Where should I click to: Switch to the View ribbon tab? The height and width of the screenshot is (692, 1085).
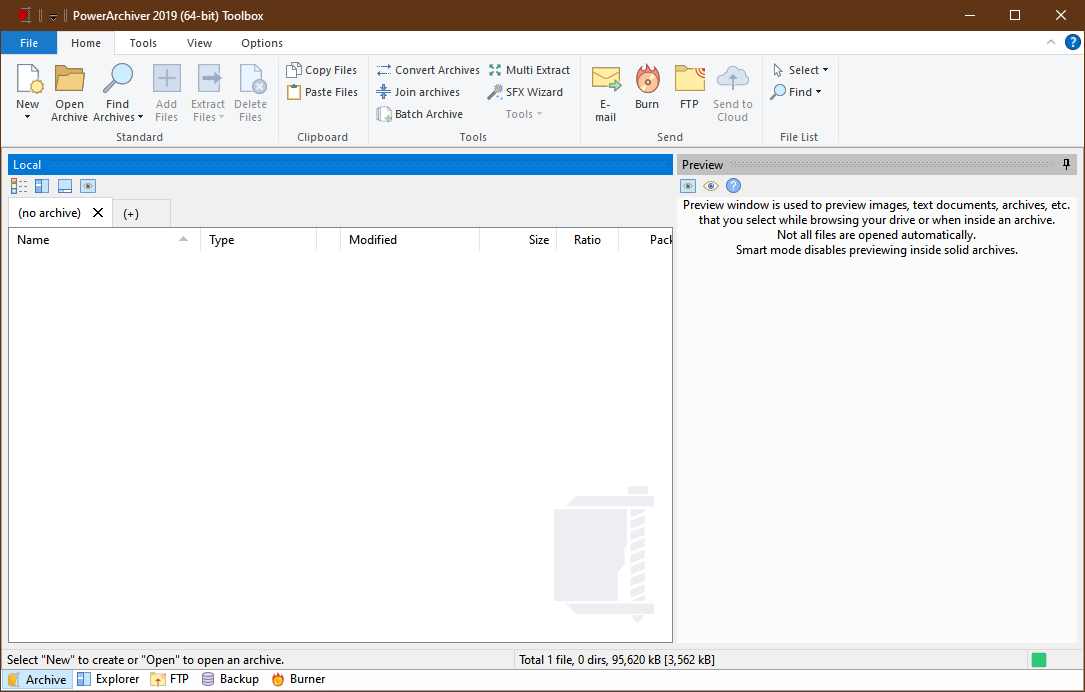click(199, 43)
